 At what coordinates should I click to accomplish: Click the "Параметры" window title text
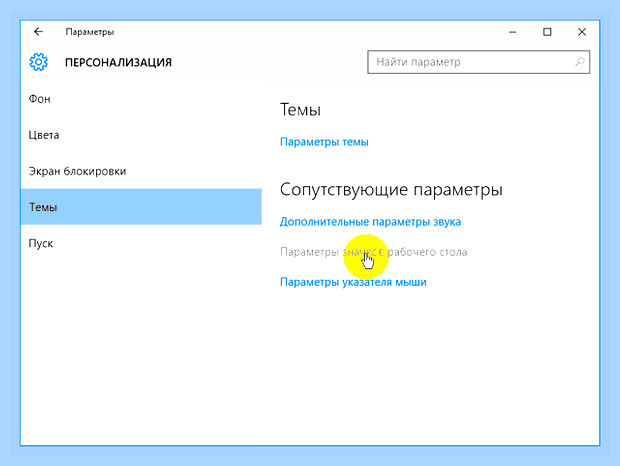[90, 32]
